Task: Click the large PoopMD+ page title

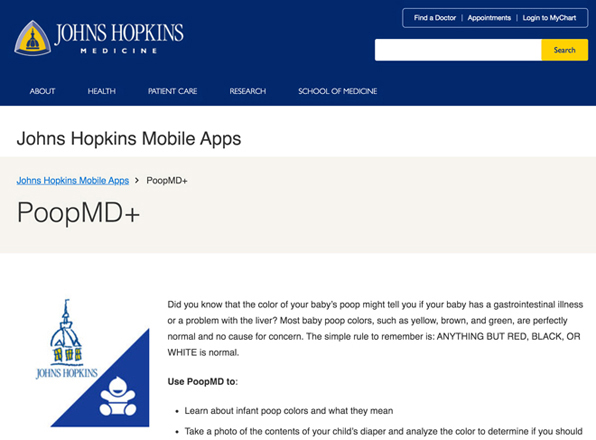Action: (x=79, y=213)
